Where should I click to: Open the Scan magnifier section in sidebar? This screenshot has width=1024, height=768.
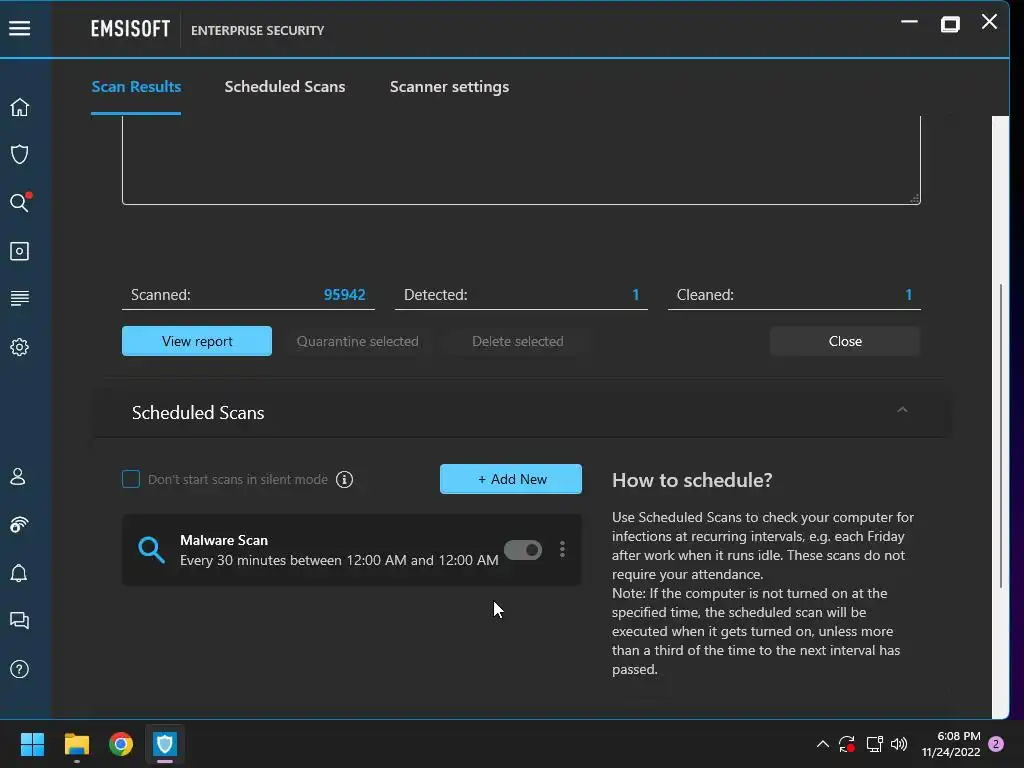[20, 202]
